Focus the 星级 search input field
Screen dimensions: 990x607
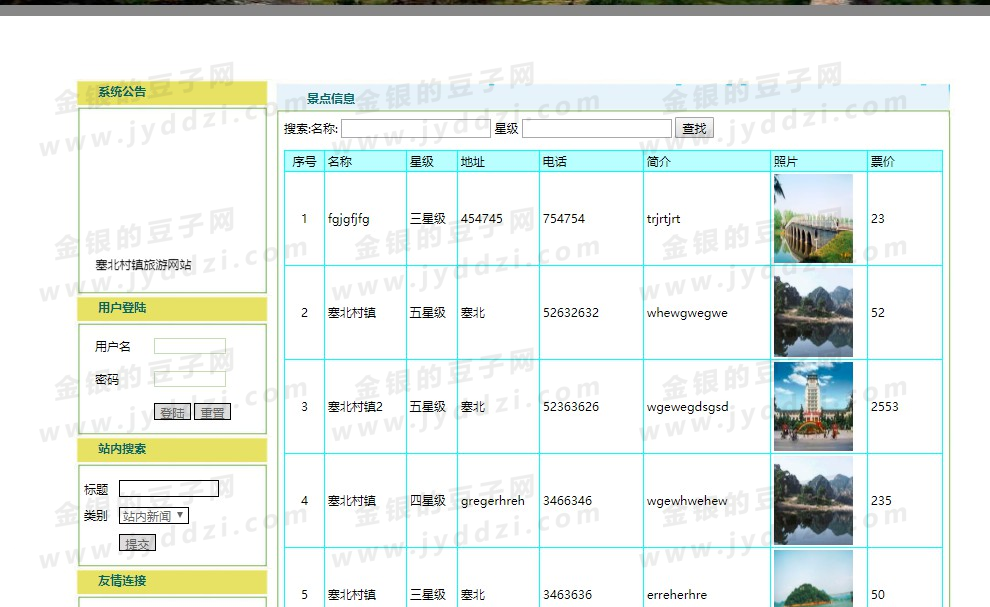(x=597, y=128)
